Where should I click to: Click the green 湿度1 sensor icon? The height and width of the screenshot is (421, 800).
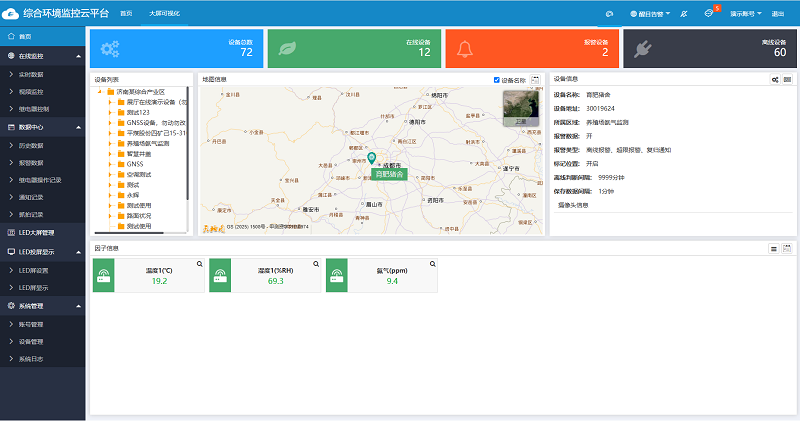click(220, 276)
